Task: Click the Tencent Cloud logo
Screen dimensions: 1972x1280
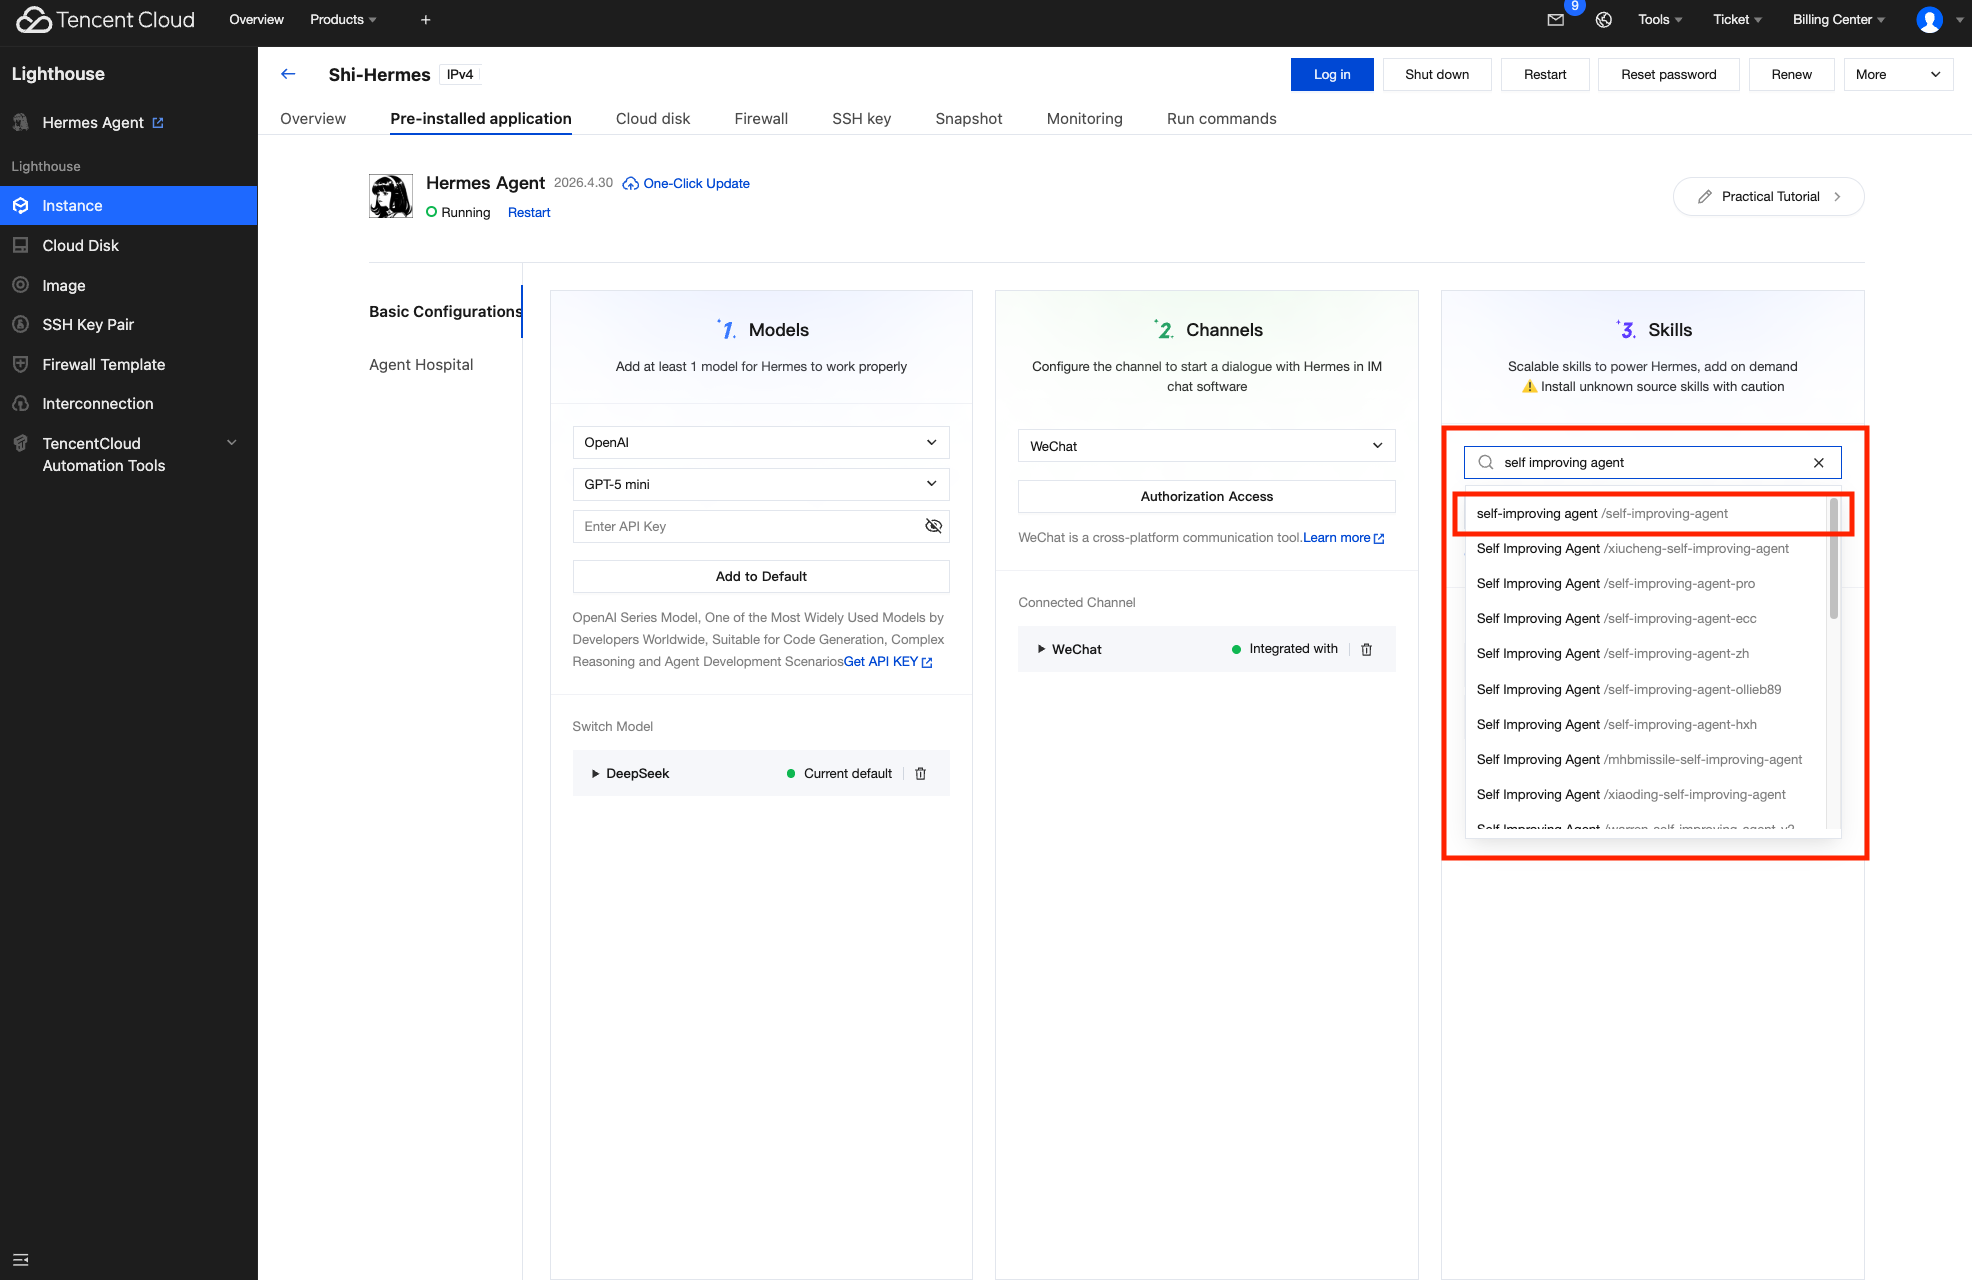Action: (x=105, y=20)
